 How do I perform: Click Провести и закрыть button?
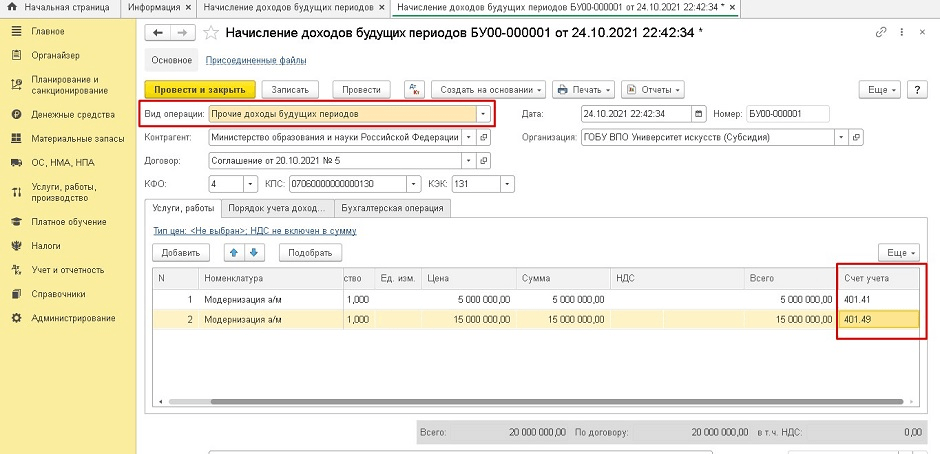[200, 89]
